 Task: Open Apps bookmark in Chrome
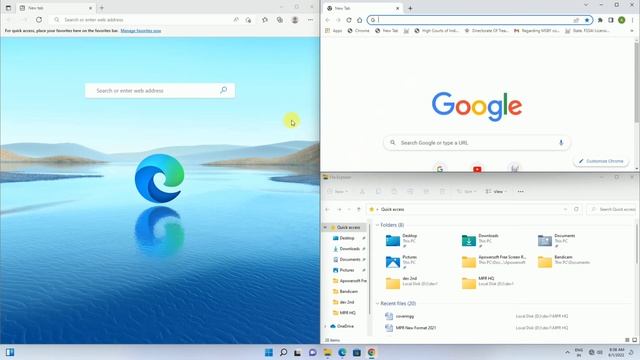click(x=334, y=31)
